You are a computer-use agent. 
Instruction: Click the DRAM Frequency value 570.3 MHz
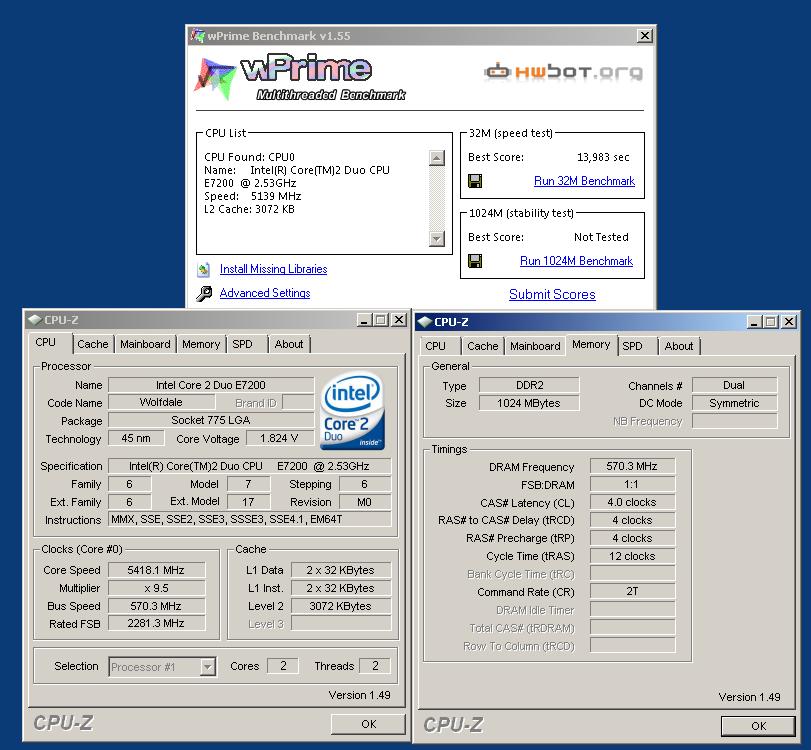click(632, 466)
